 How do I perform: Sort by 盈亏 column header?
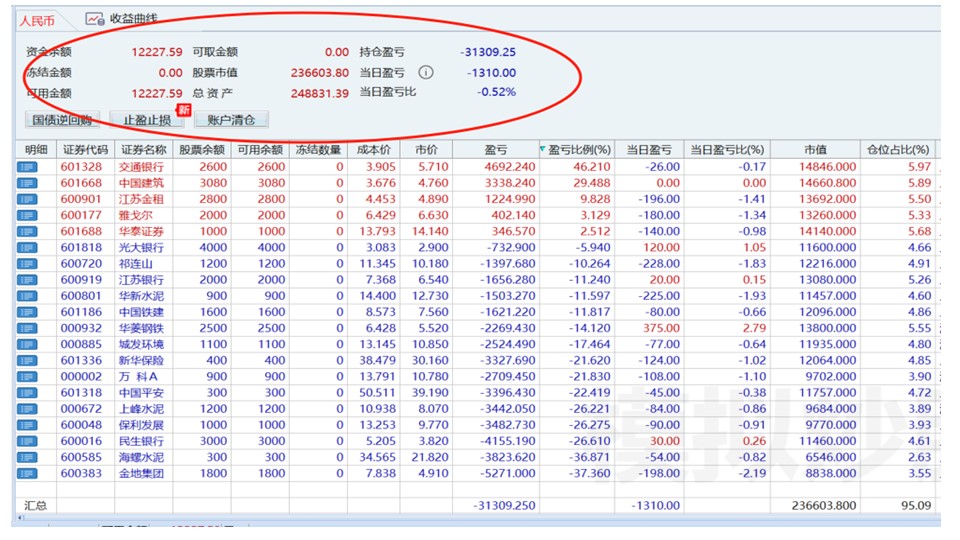pyautogui.click(x=496, y=149)
